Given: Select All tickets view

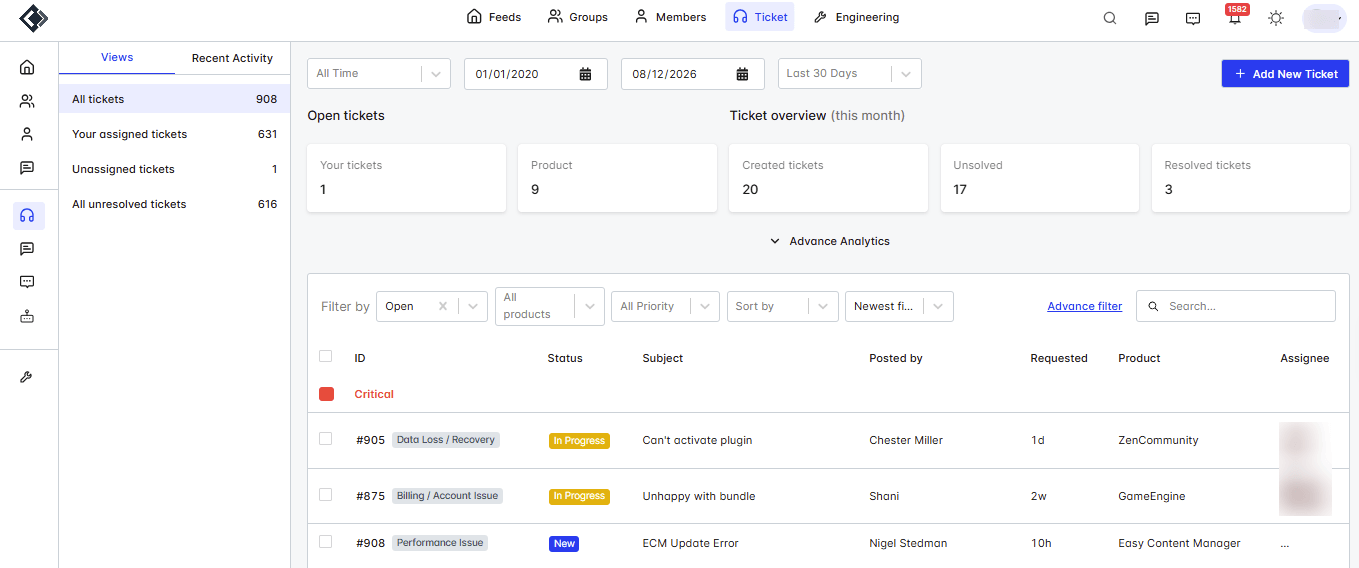Looking at the screenshot, I should tap(175, 99).
